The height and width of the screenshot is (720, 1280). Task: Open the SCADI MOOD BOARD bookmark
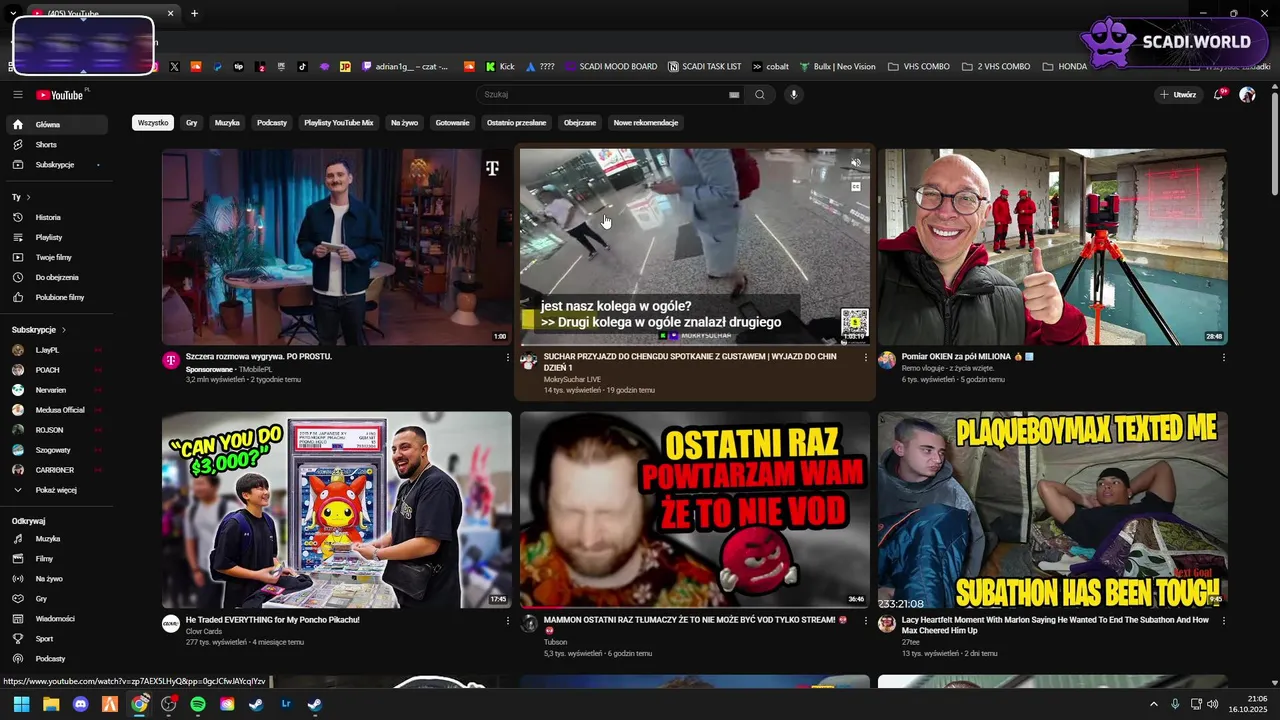(x=610, y=67)
